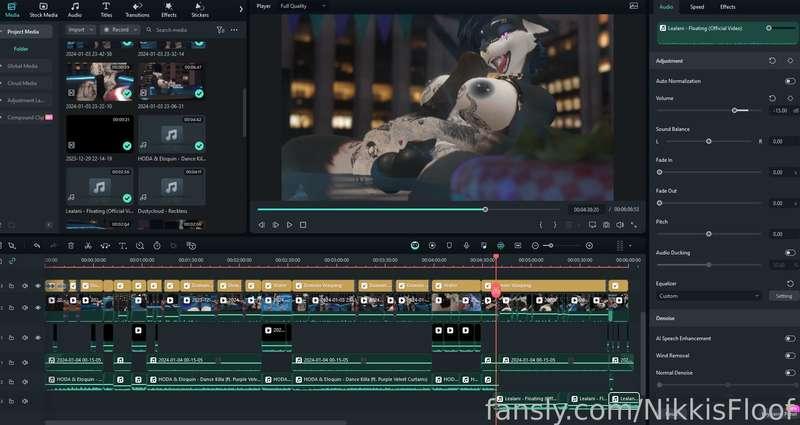Enable Wind Removal
This screenshot has width=800, height=425.
pyautogui.click(x=790, y=356)
